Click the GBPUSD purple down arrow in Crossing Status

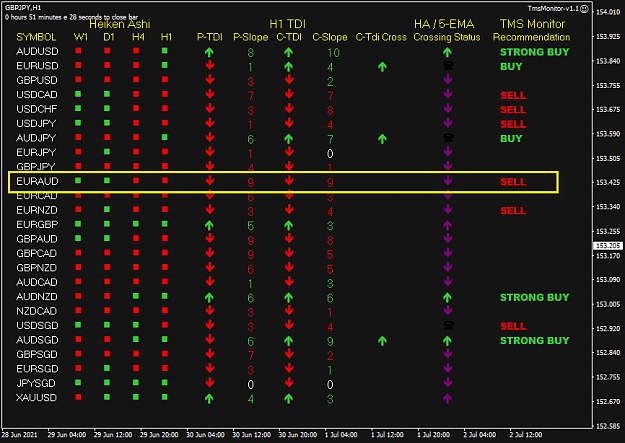(448, 80)
